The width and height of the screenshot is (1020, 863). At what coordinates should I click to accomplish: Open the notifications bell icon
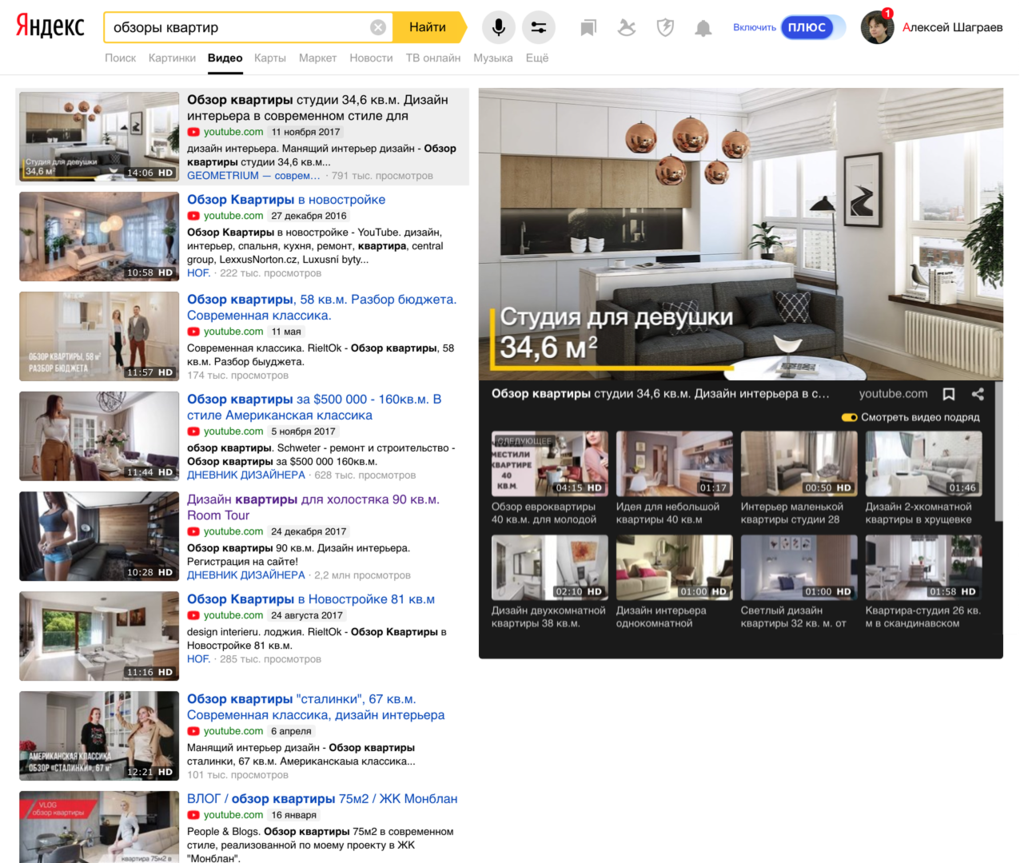pyautogui.click(x=703, y=28)
